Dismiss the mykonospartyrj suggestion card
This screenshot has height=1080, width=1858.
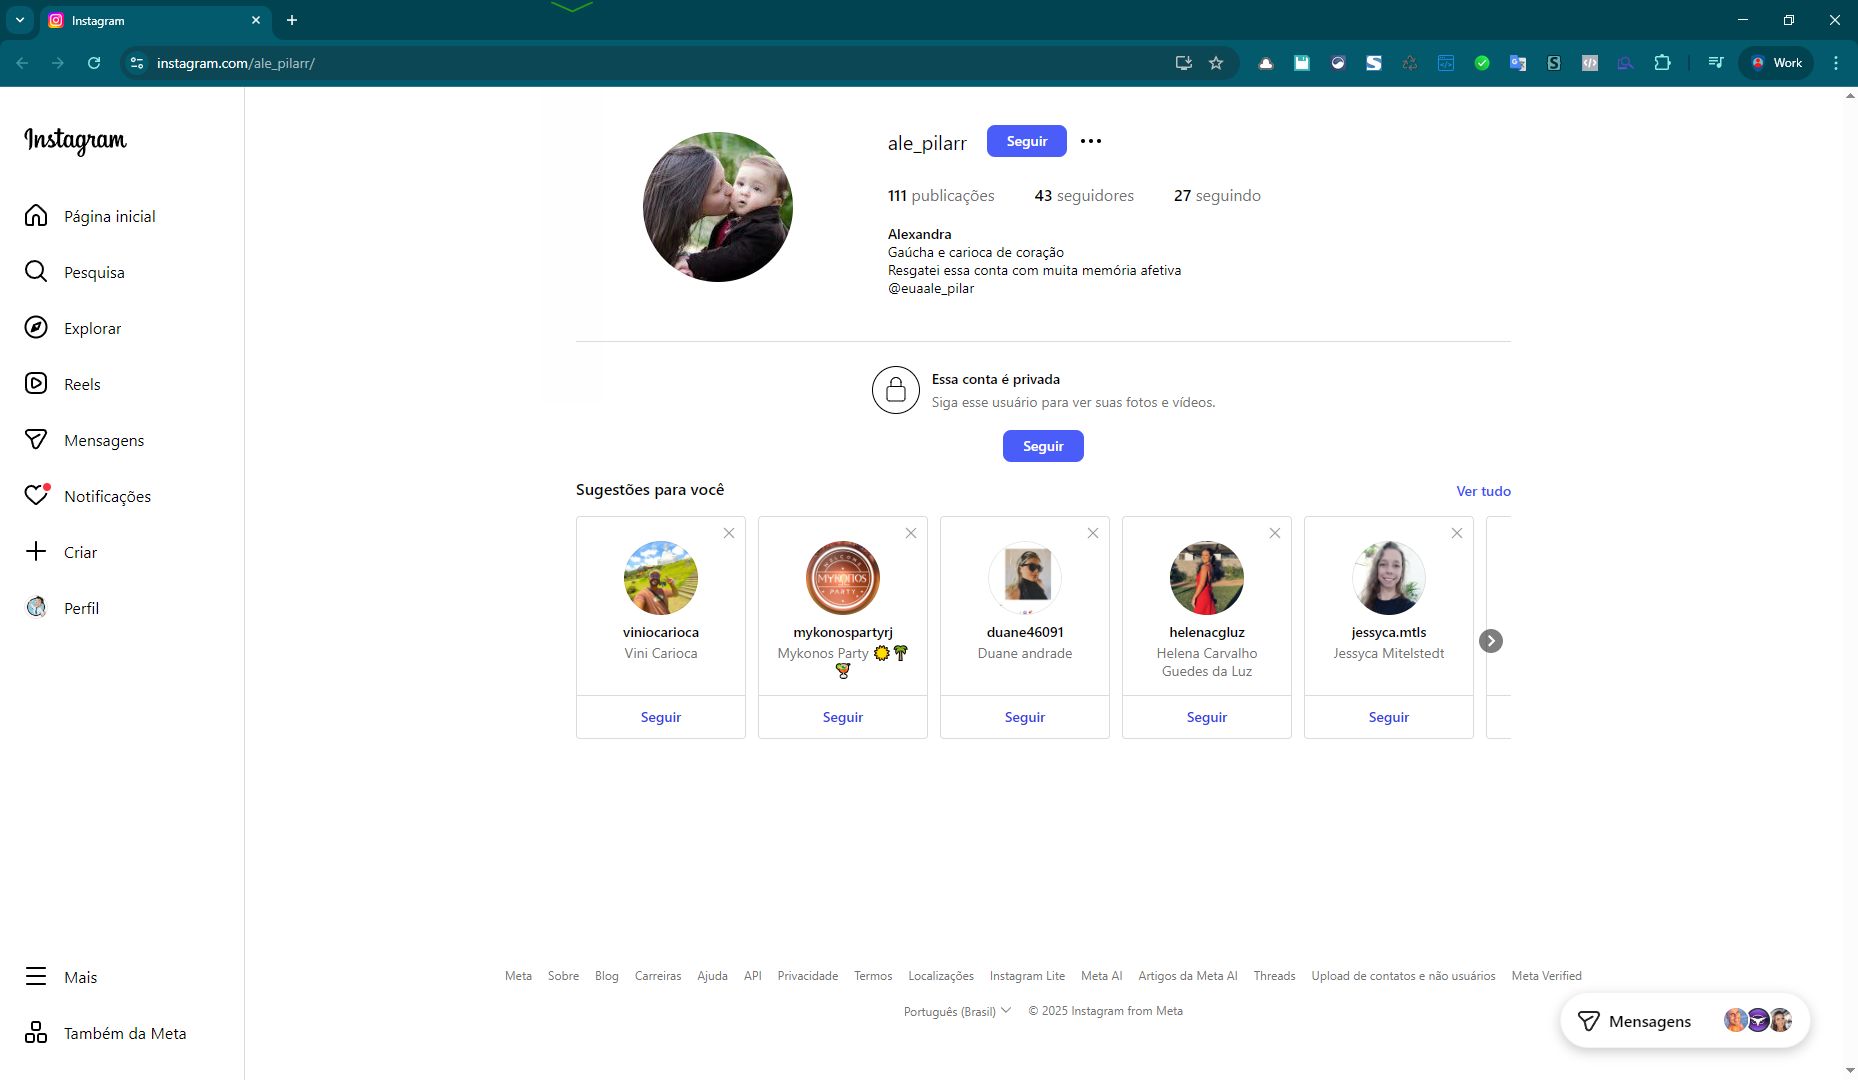[x=911, y=533]
